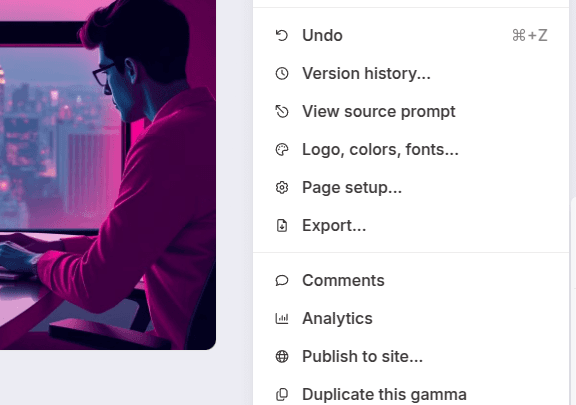
Task: Click the Version history clock icon
Action: click(282, 74)
